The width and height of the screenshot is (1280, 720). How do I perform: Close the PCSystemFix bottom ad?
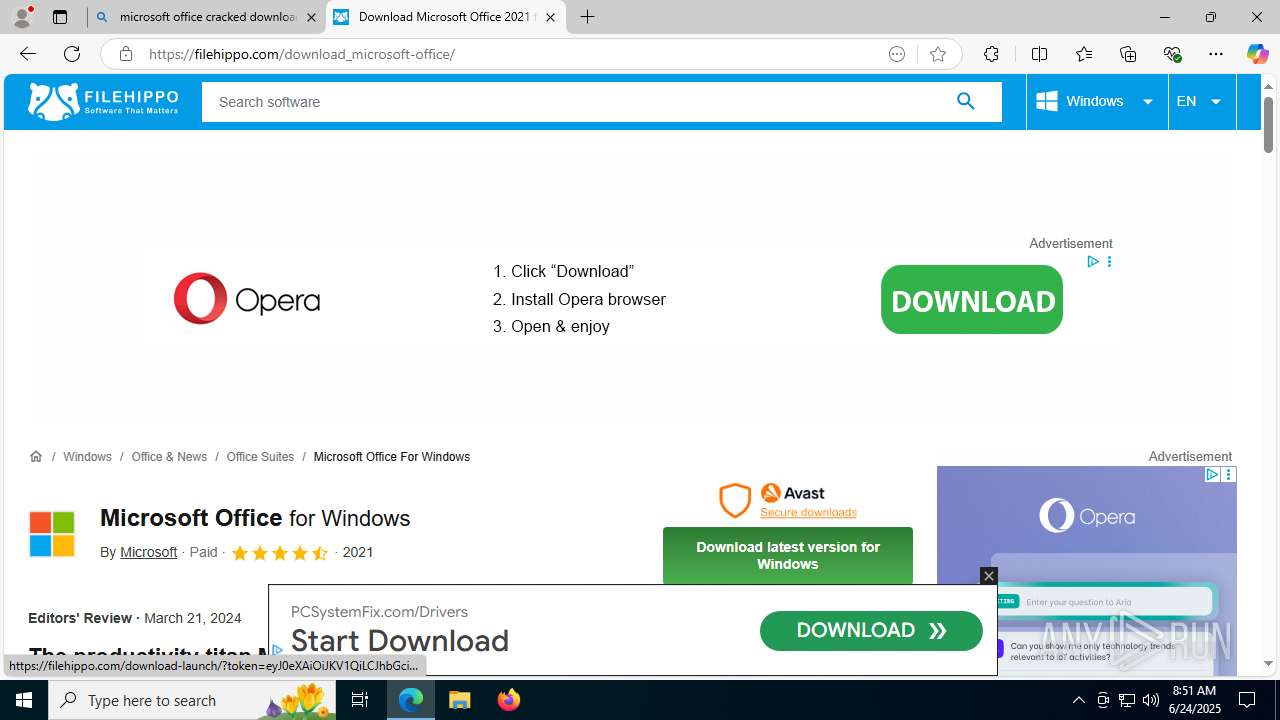point(988,575)
